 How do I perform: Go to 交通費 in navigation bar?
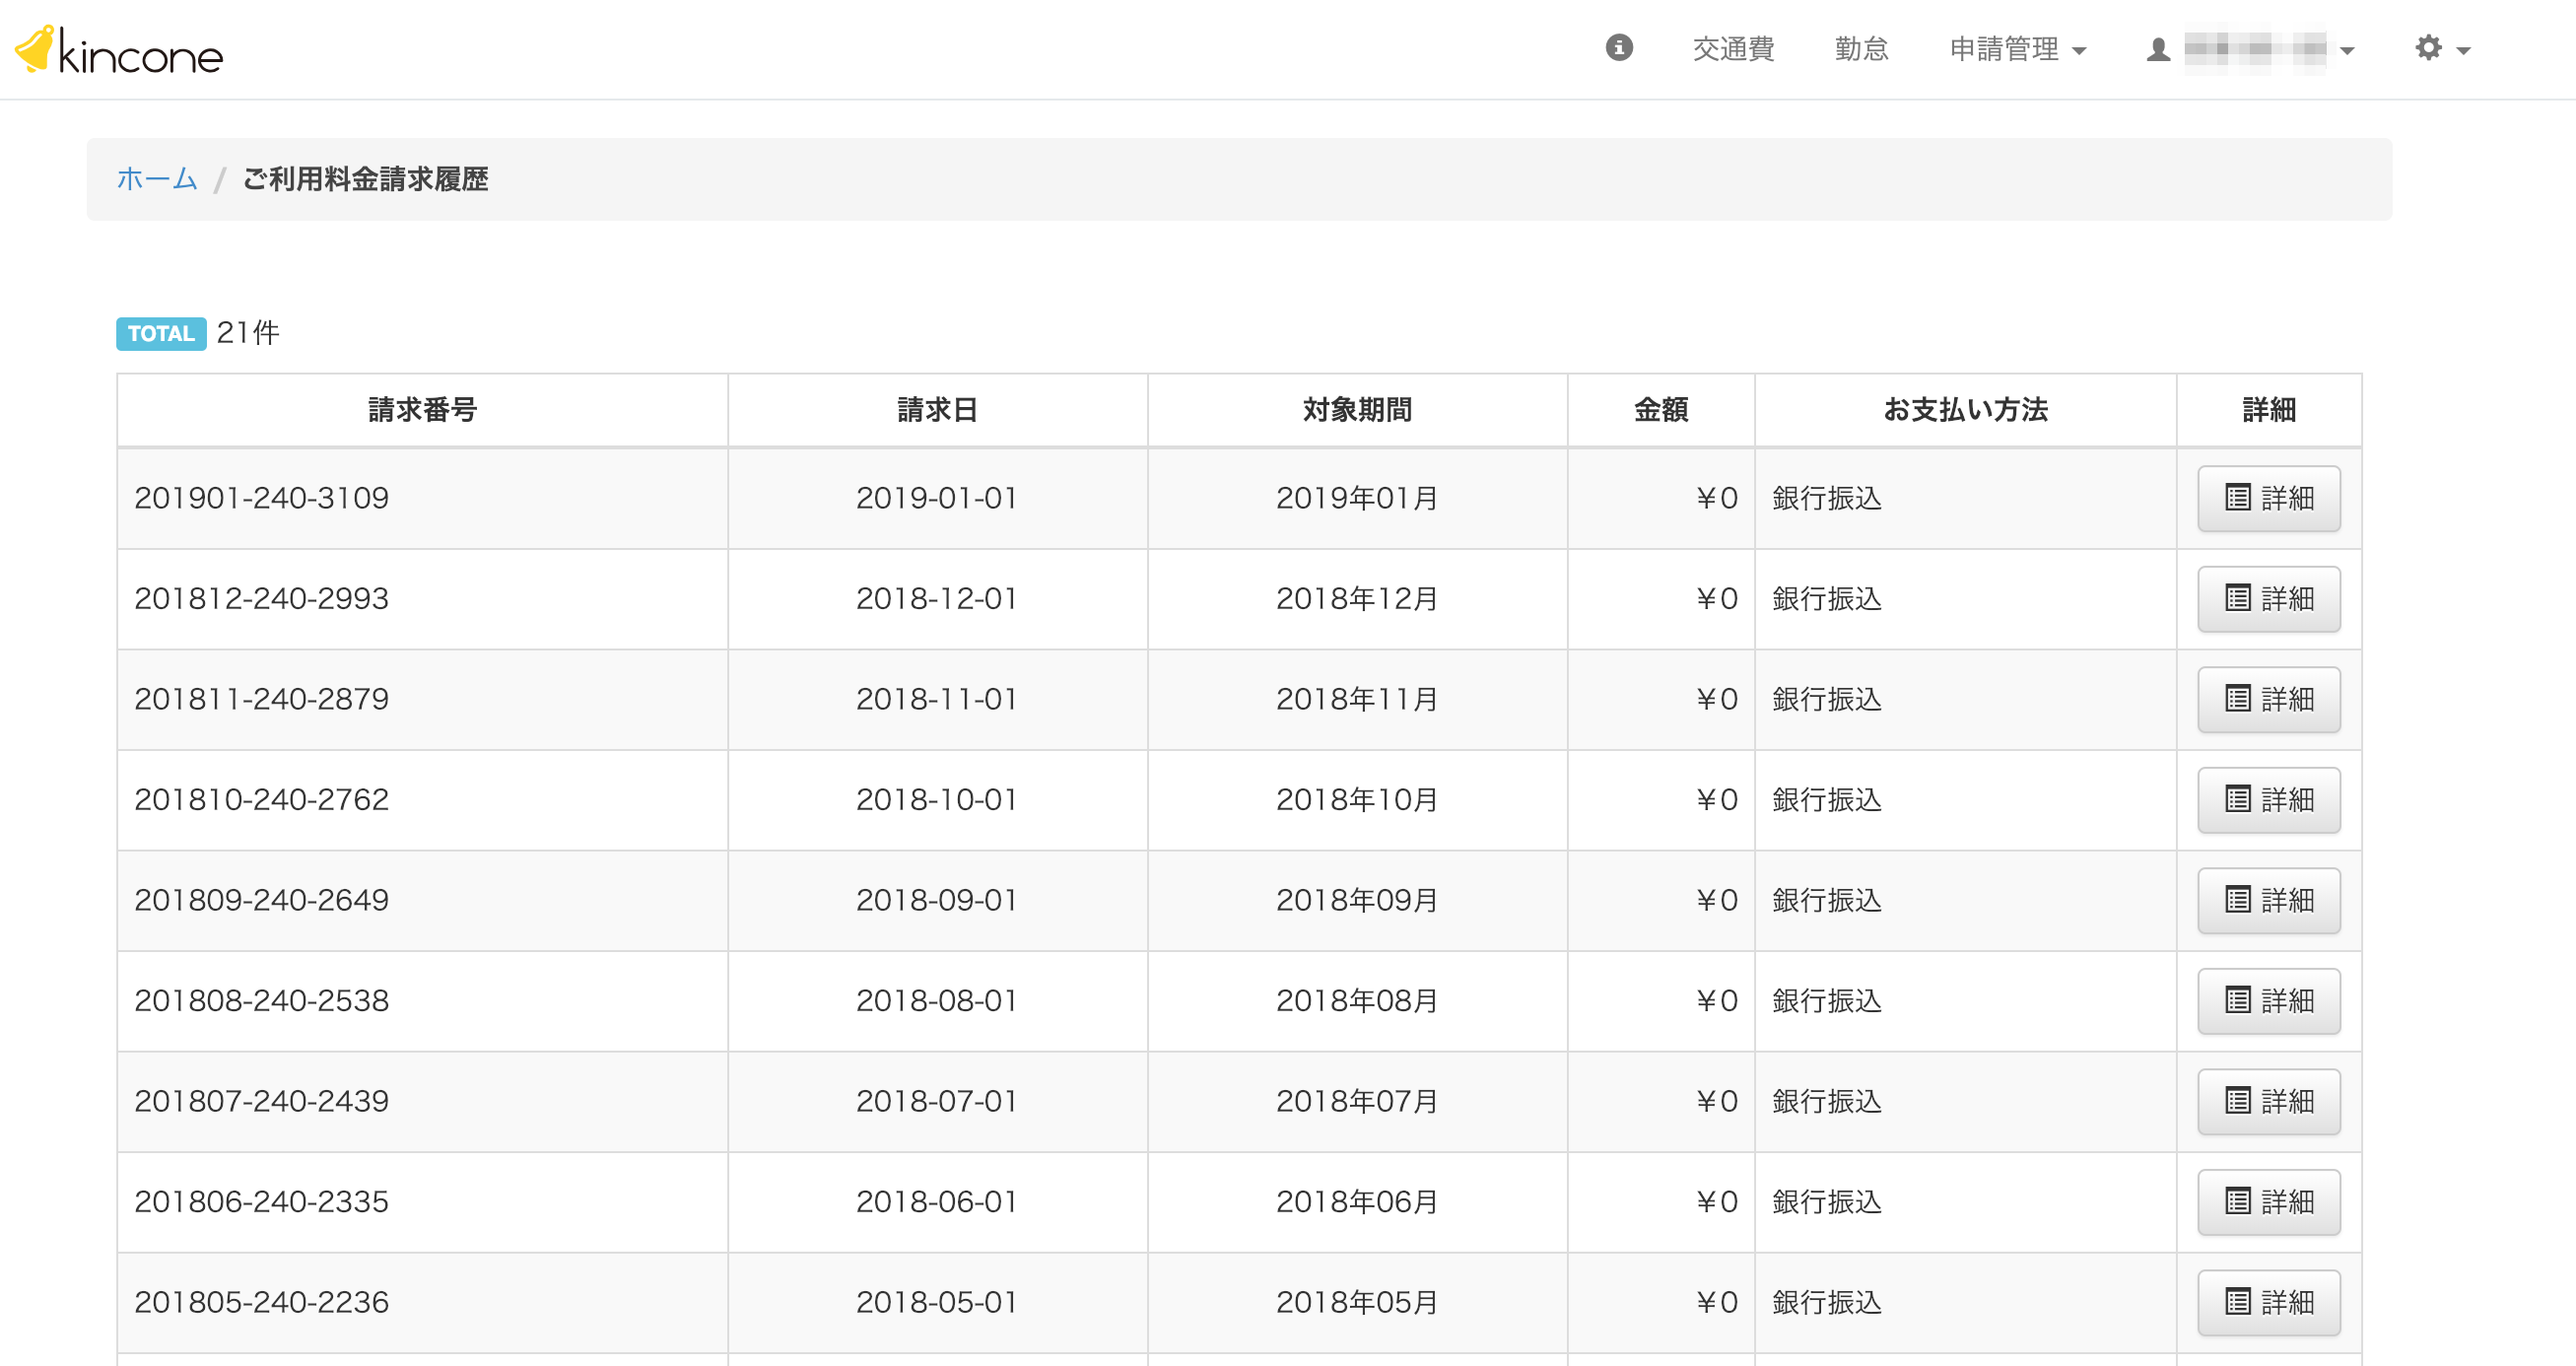tap(1733, 49)
